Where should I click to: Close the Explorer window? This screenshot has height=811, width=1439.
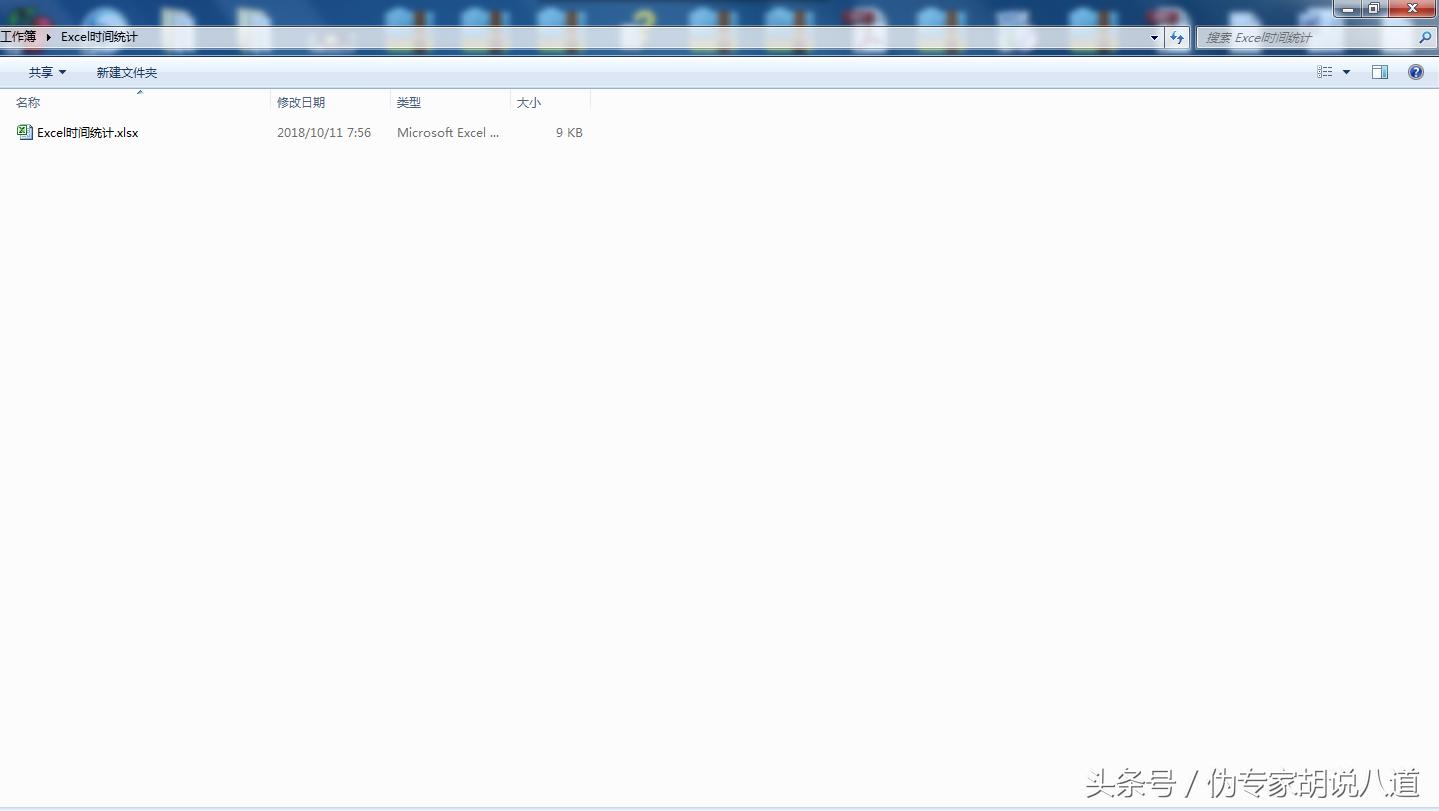coord(1413,8)
